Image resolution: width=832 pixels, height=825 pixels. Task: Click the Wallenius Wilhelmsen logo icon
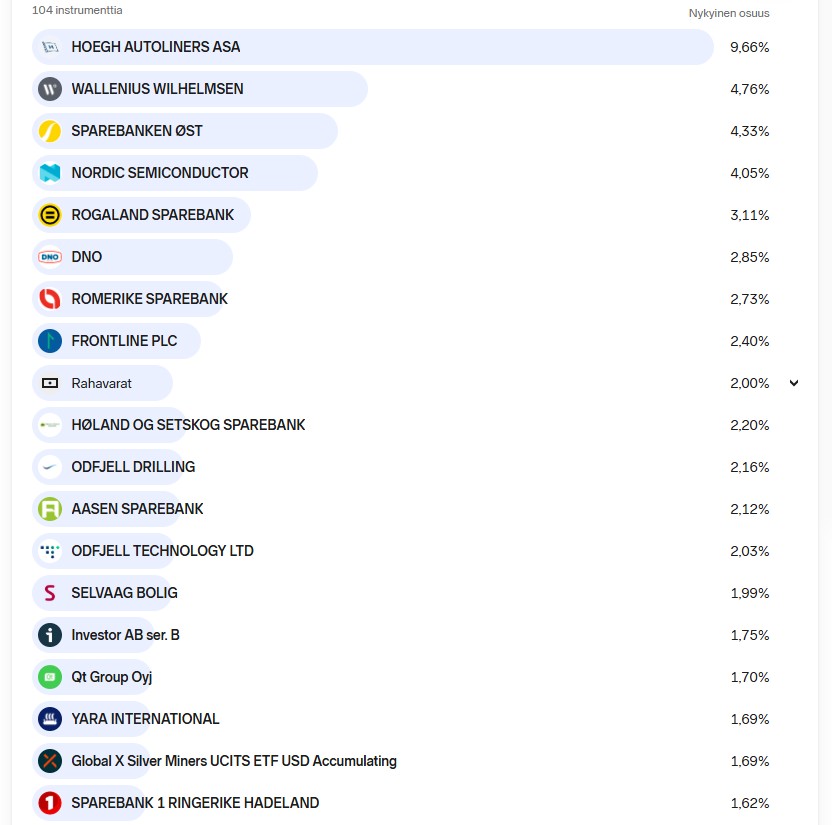(x=50, y=89)
